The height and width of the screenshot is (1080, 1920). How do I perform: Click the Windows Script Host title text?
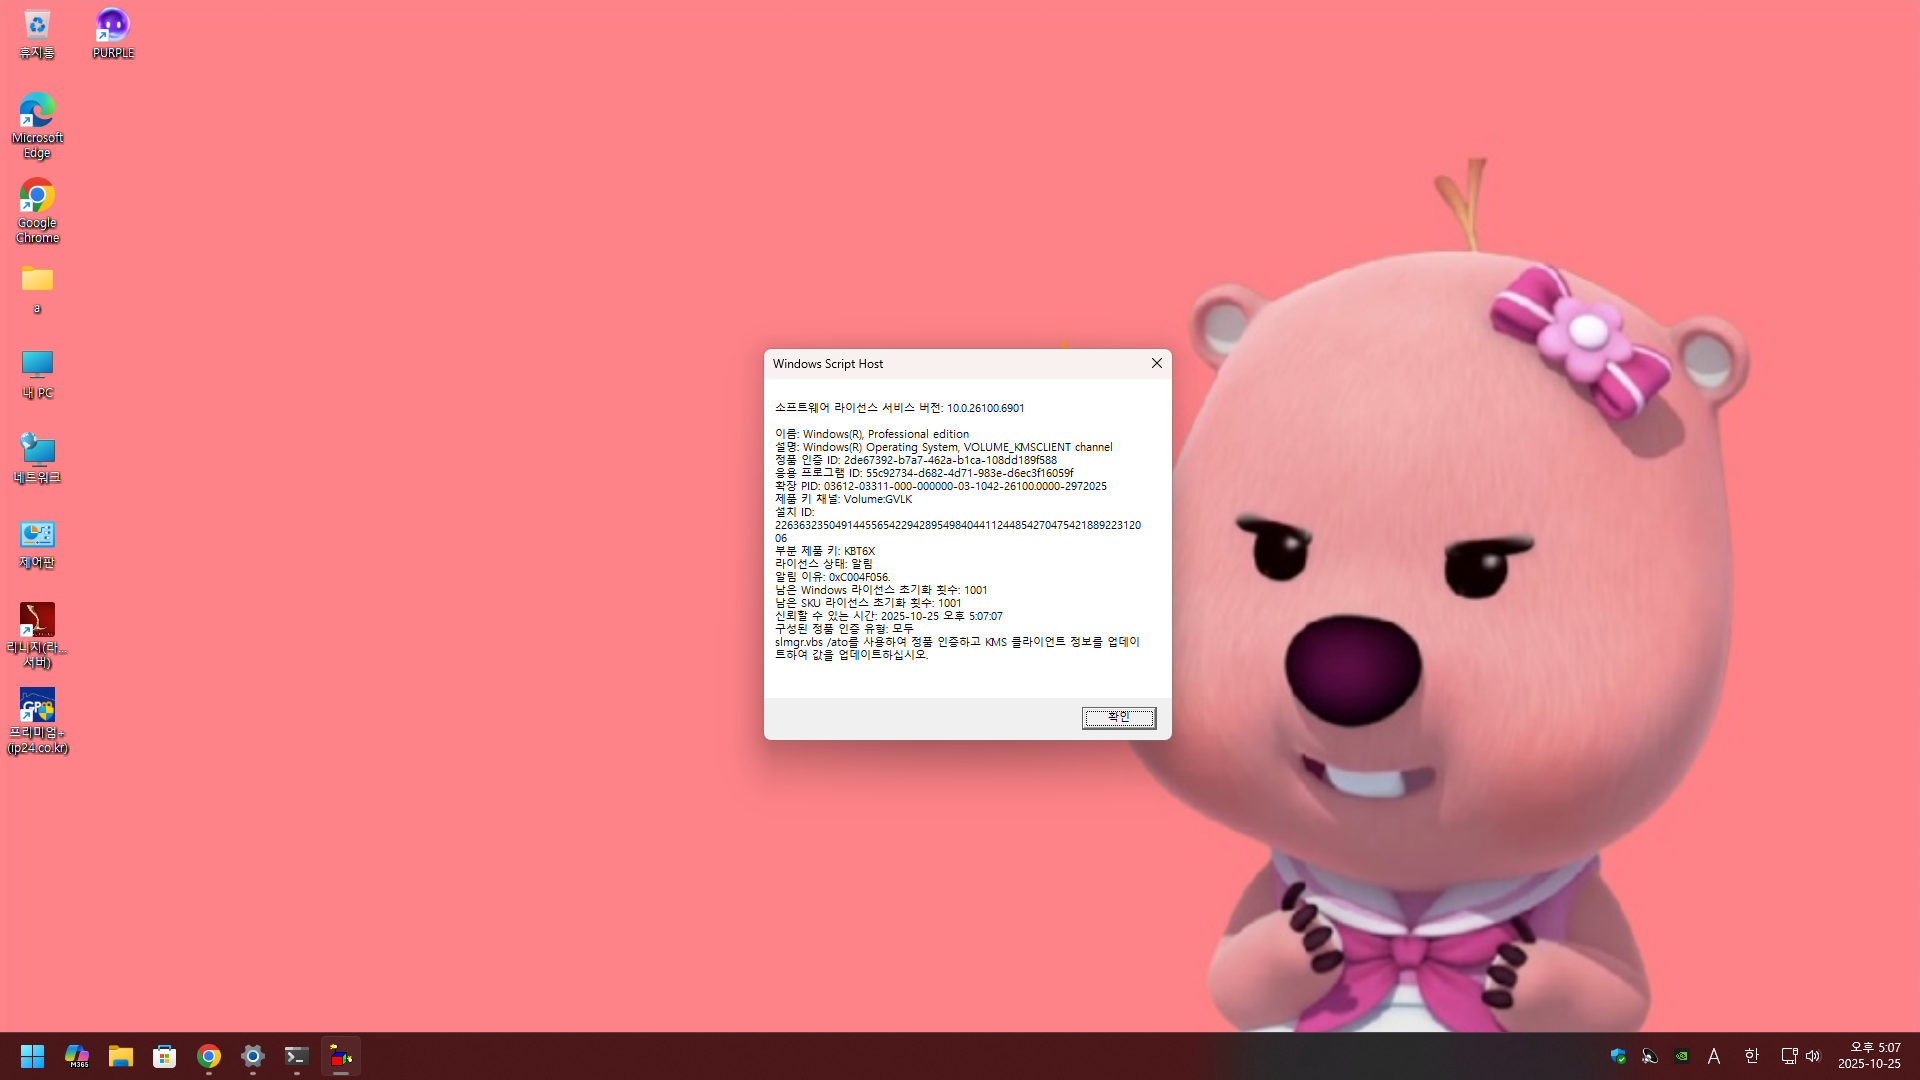point(828,364)
